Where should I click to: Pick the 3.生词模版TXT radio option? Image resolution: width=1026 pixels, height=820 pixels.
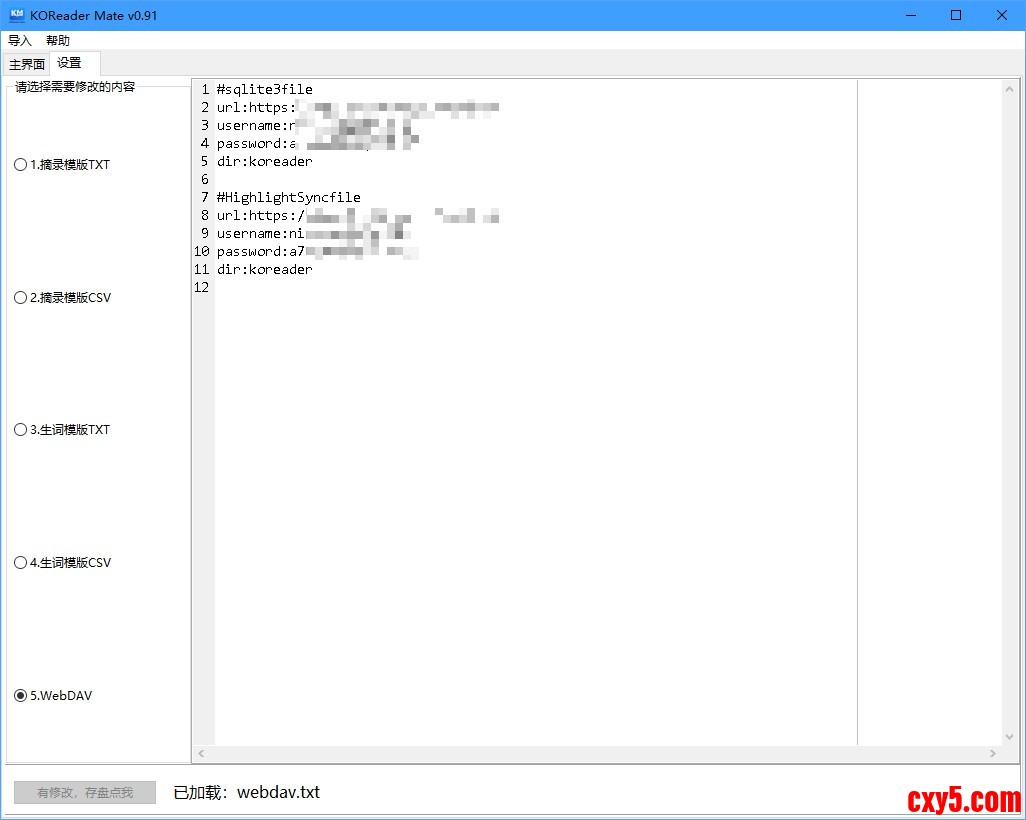[62, 430]
